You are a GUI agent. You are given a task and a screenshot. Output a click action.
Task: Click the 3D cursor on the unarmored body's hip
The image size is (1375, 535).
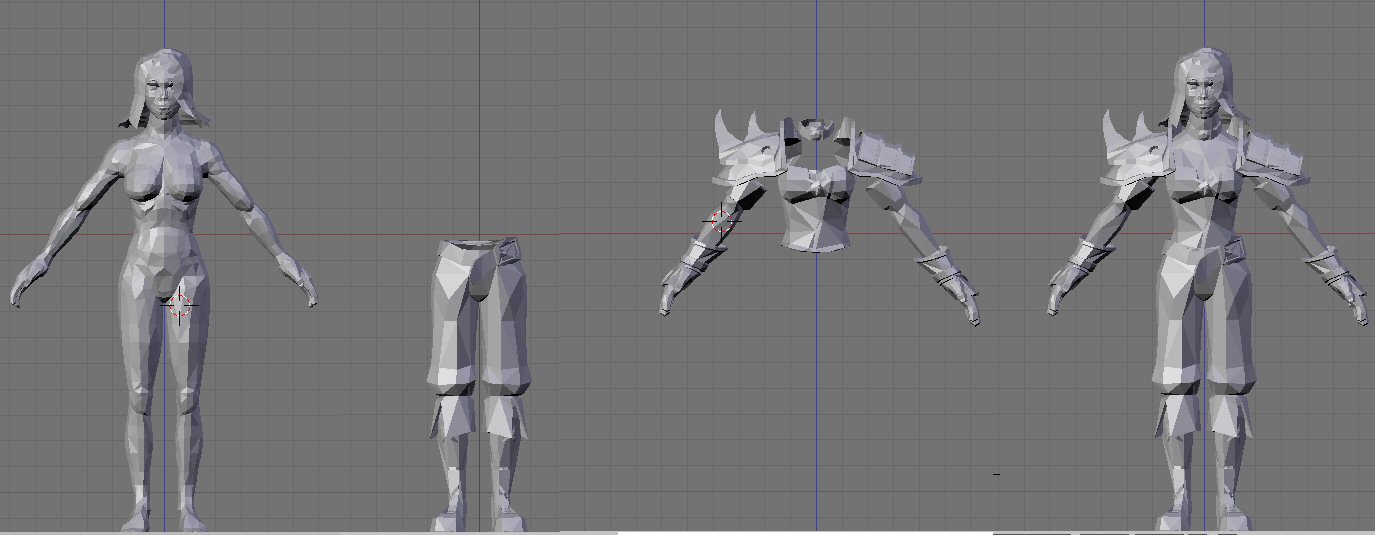[181, 304]
